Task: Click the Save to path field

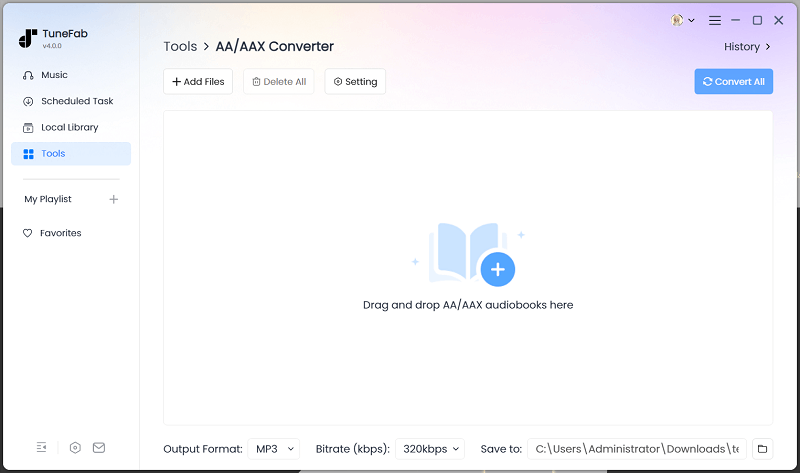Action: pos(637,449)
